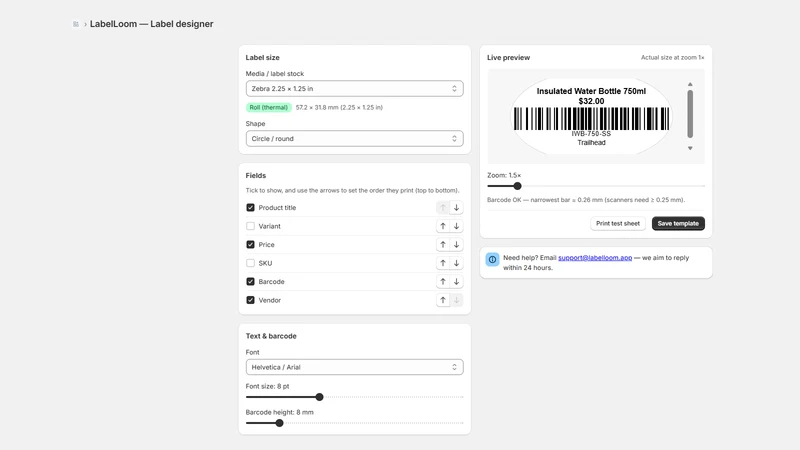
Task: Enable the Variant field checkbox
Action: 251,226
